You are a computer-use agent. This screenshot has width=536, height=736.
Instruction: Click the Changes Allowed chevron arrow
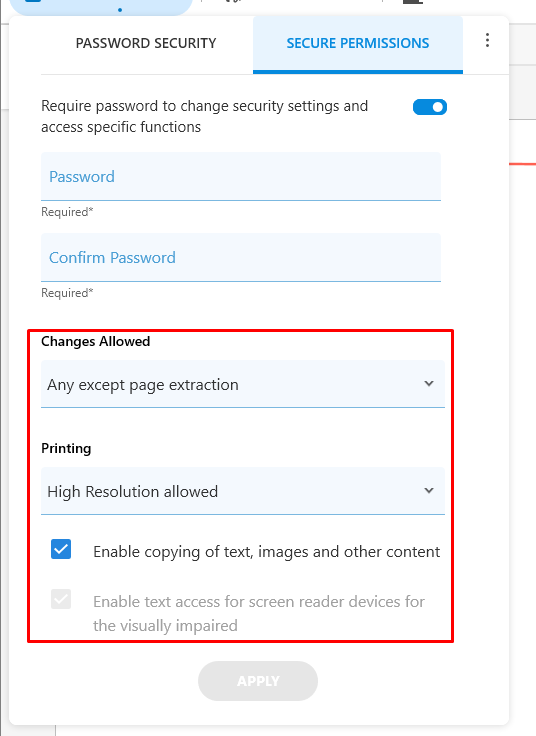[429, 383]
